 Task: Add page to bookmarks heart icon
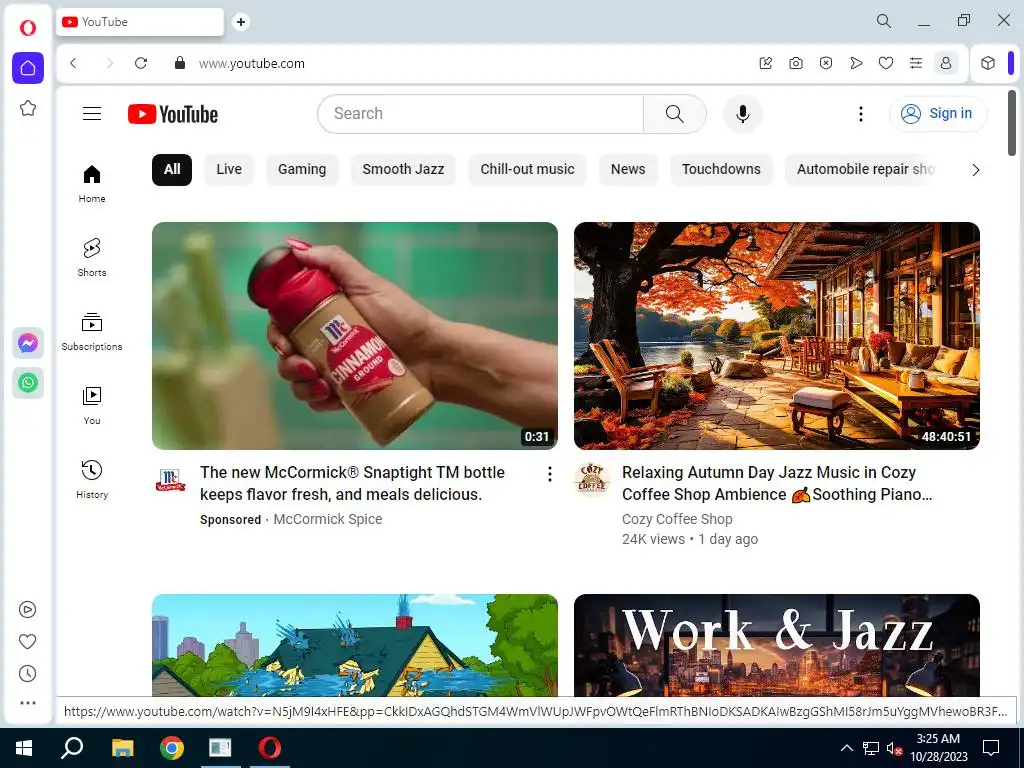(886, 63)
